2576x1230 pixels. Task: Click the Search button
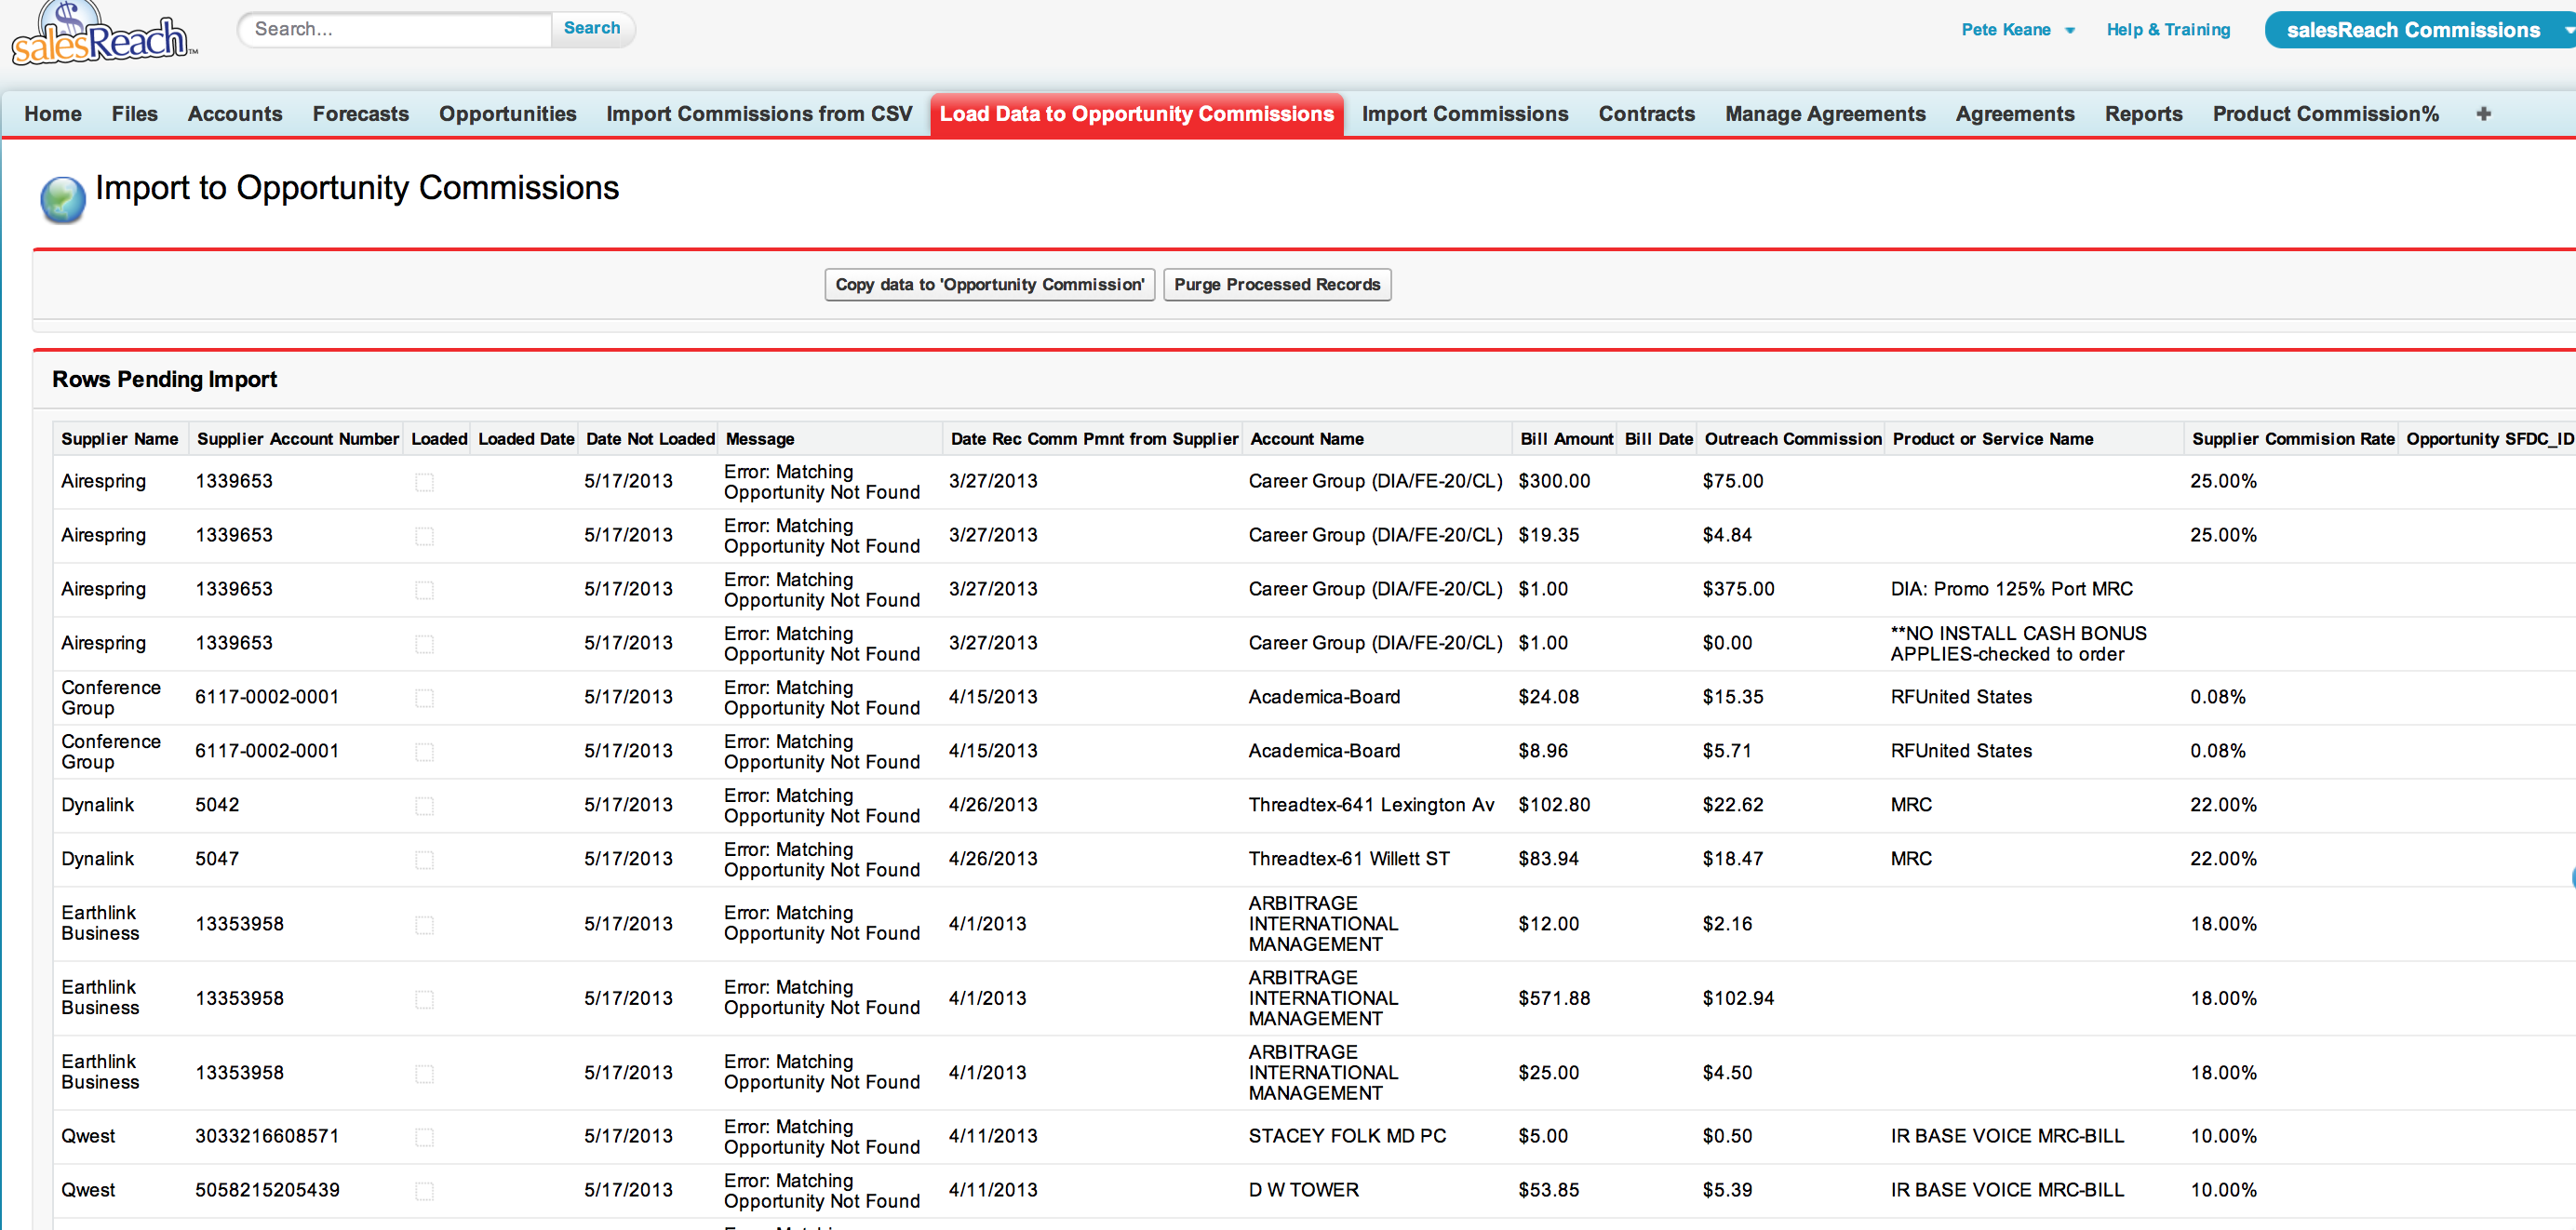[x=591, y=28]
